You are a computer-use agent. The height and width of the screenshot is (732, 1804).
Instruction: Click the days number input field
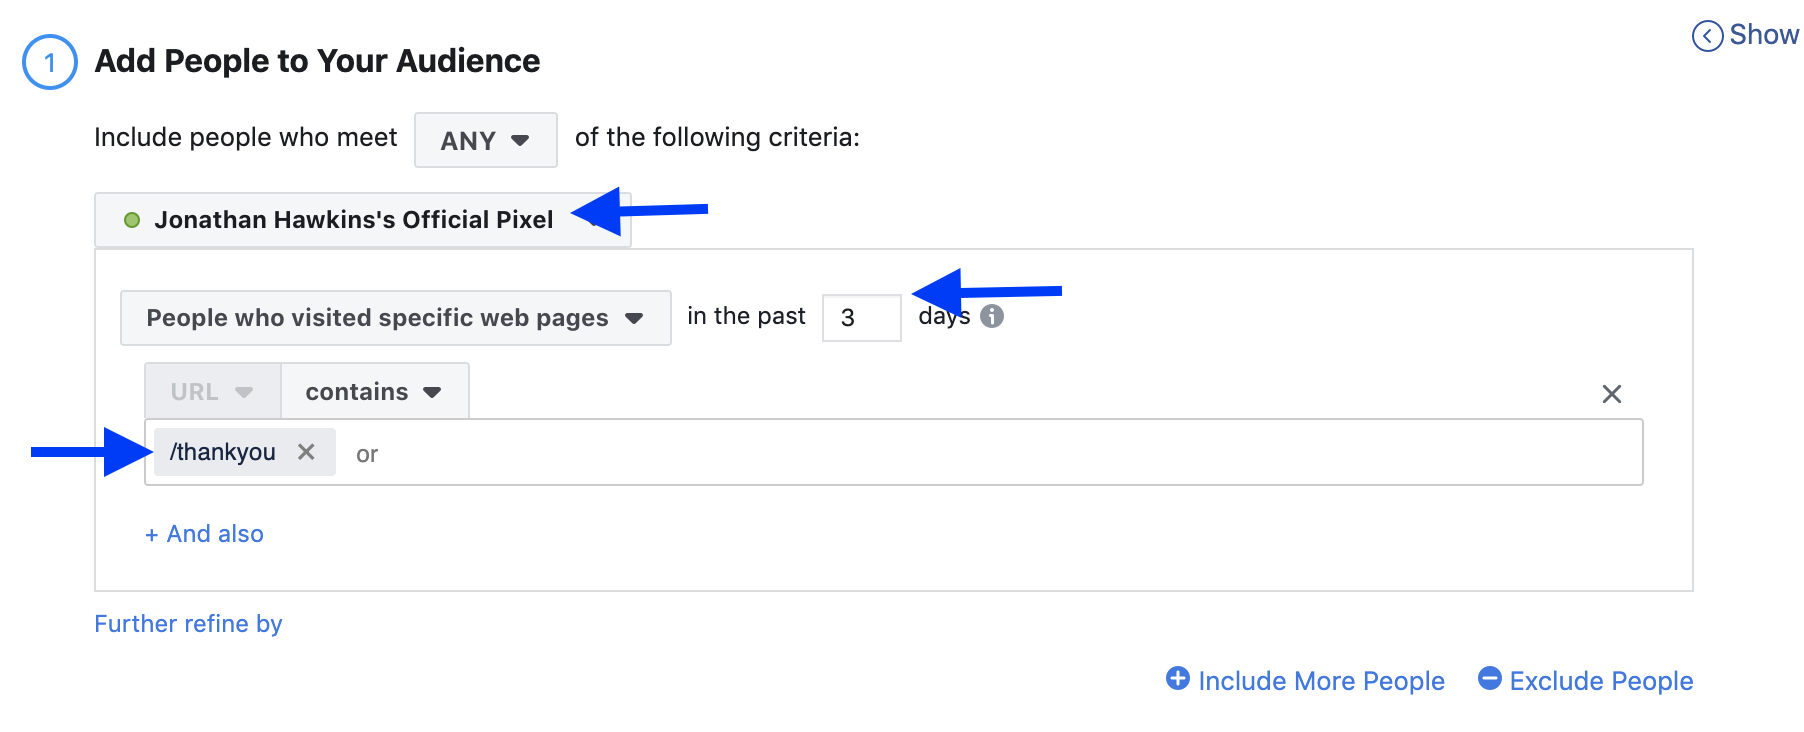(861, 318)
